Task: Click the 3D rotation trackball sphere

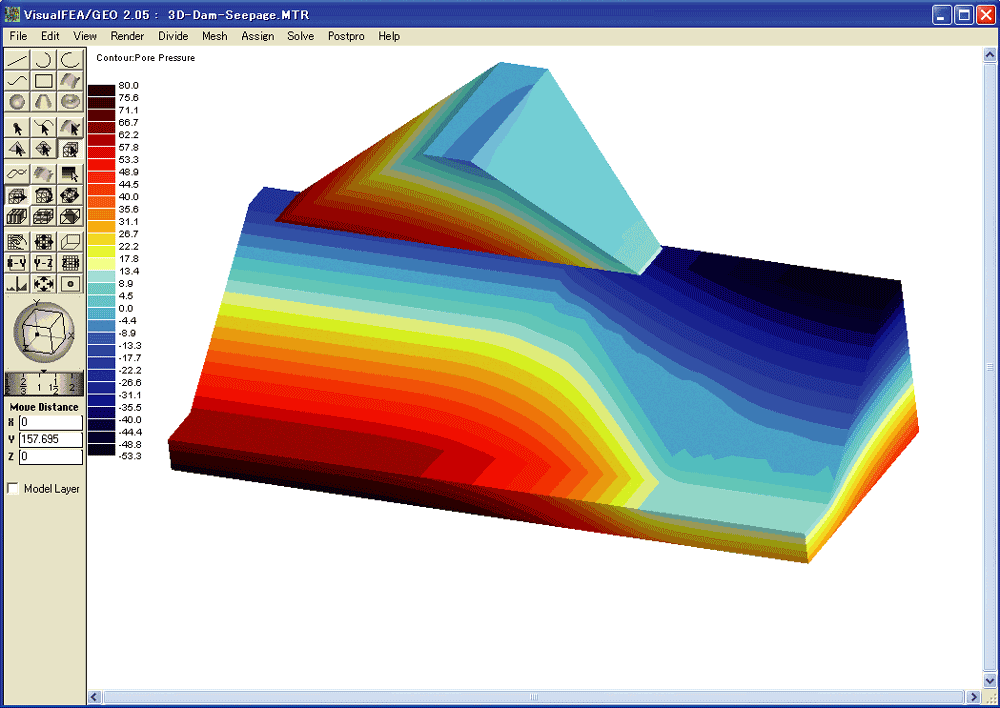Action: click(44, 332)
